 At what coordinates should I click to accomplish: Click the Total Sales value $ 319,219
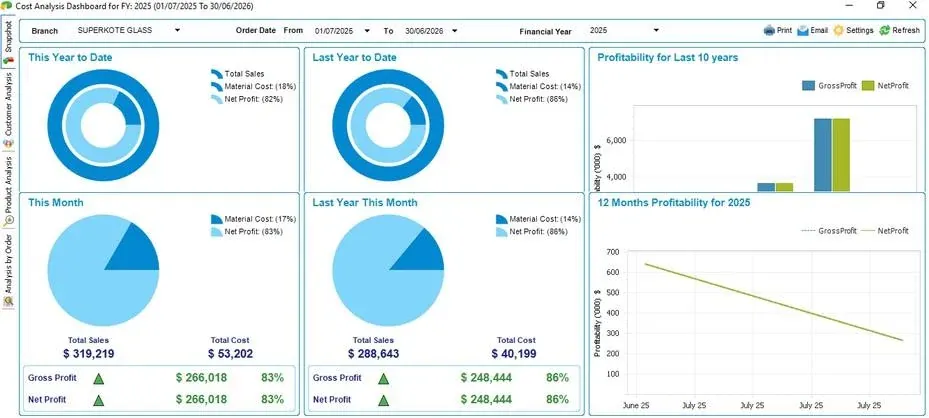pos(88,354)
